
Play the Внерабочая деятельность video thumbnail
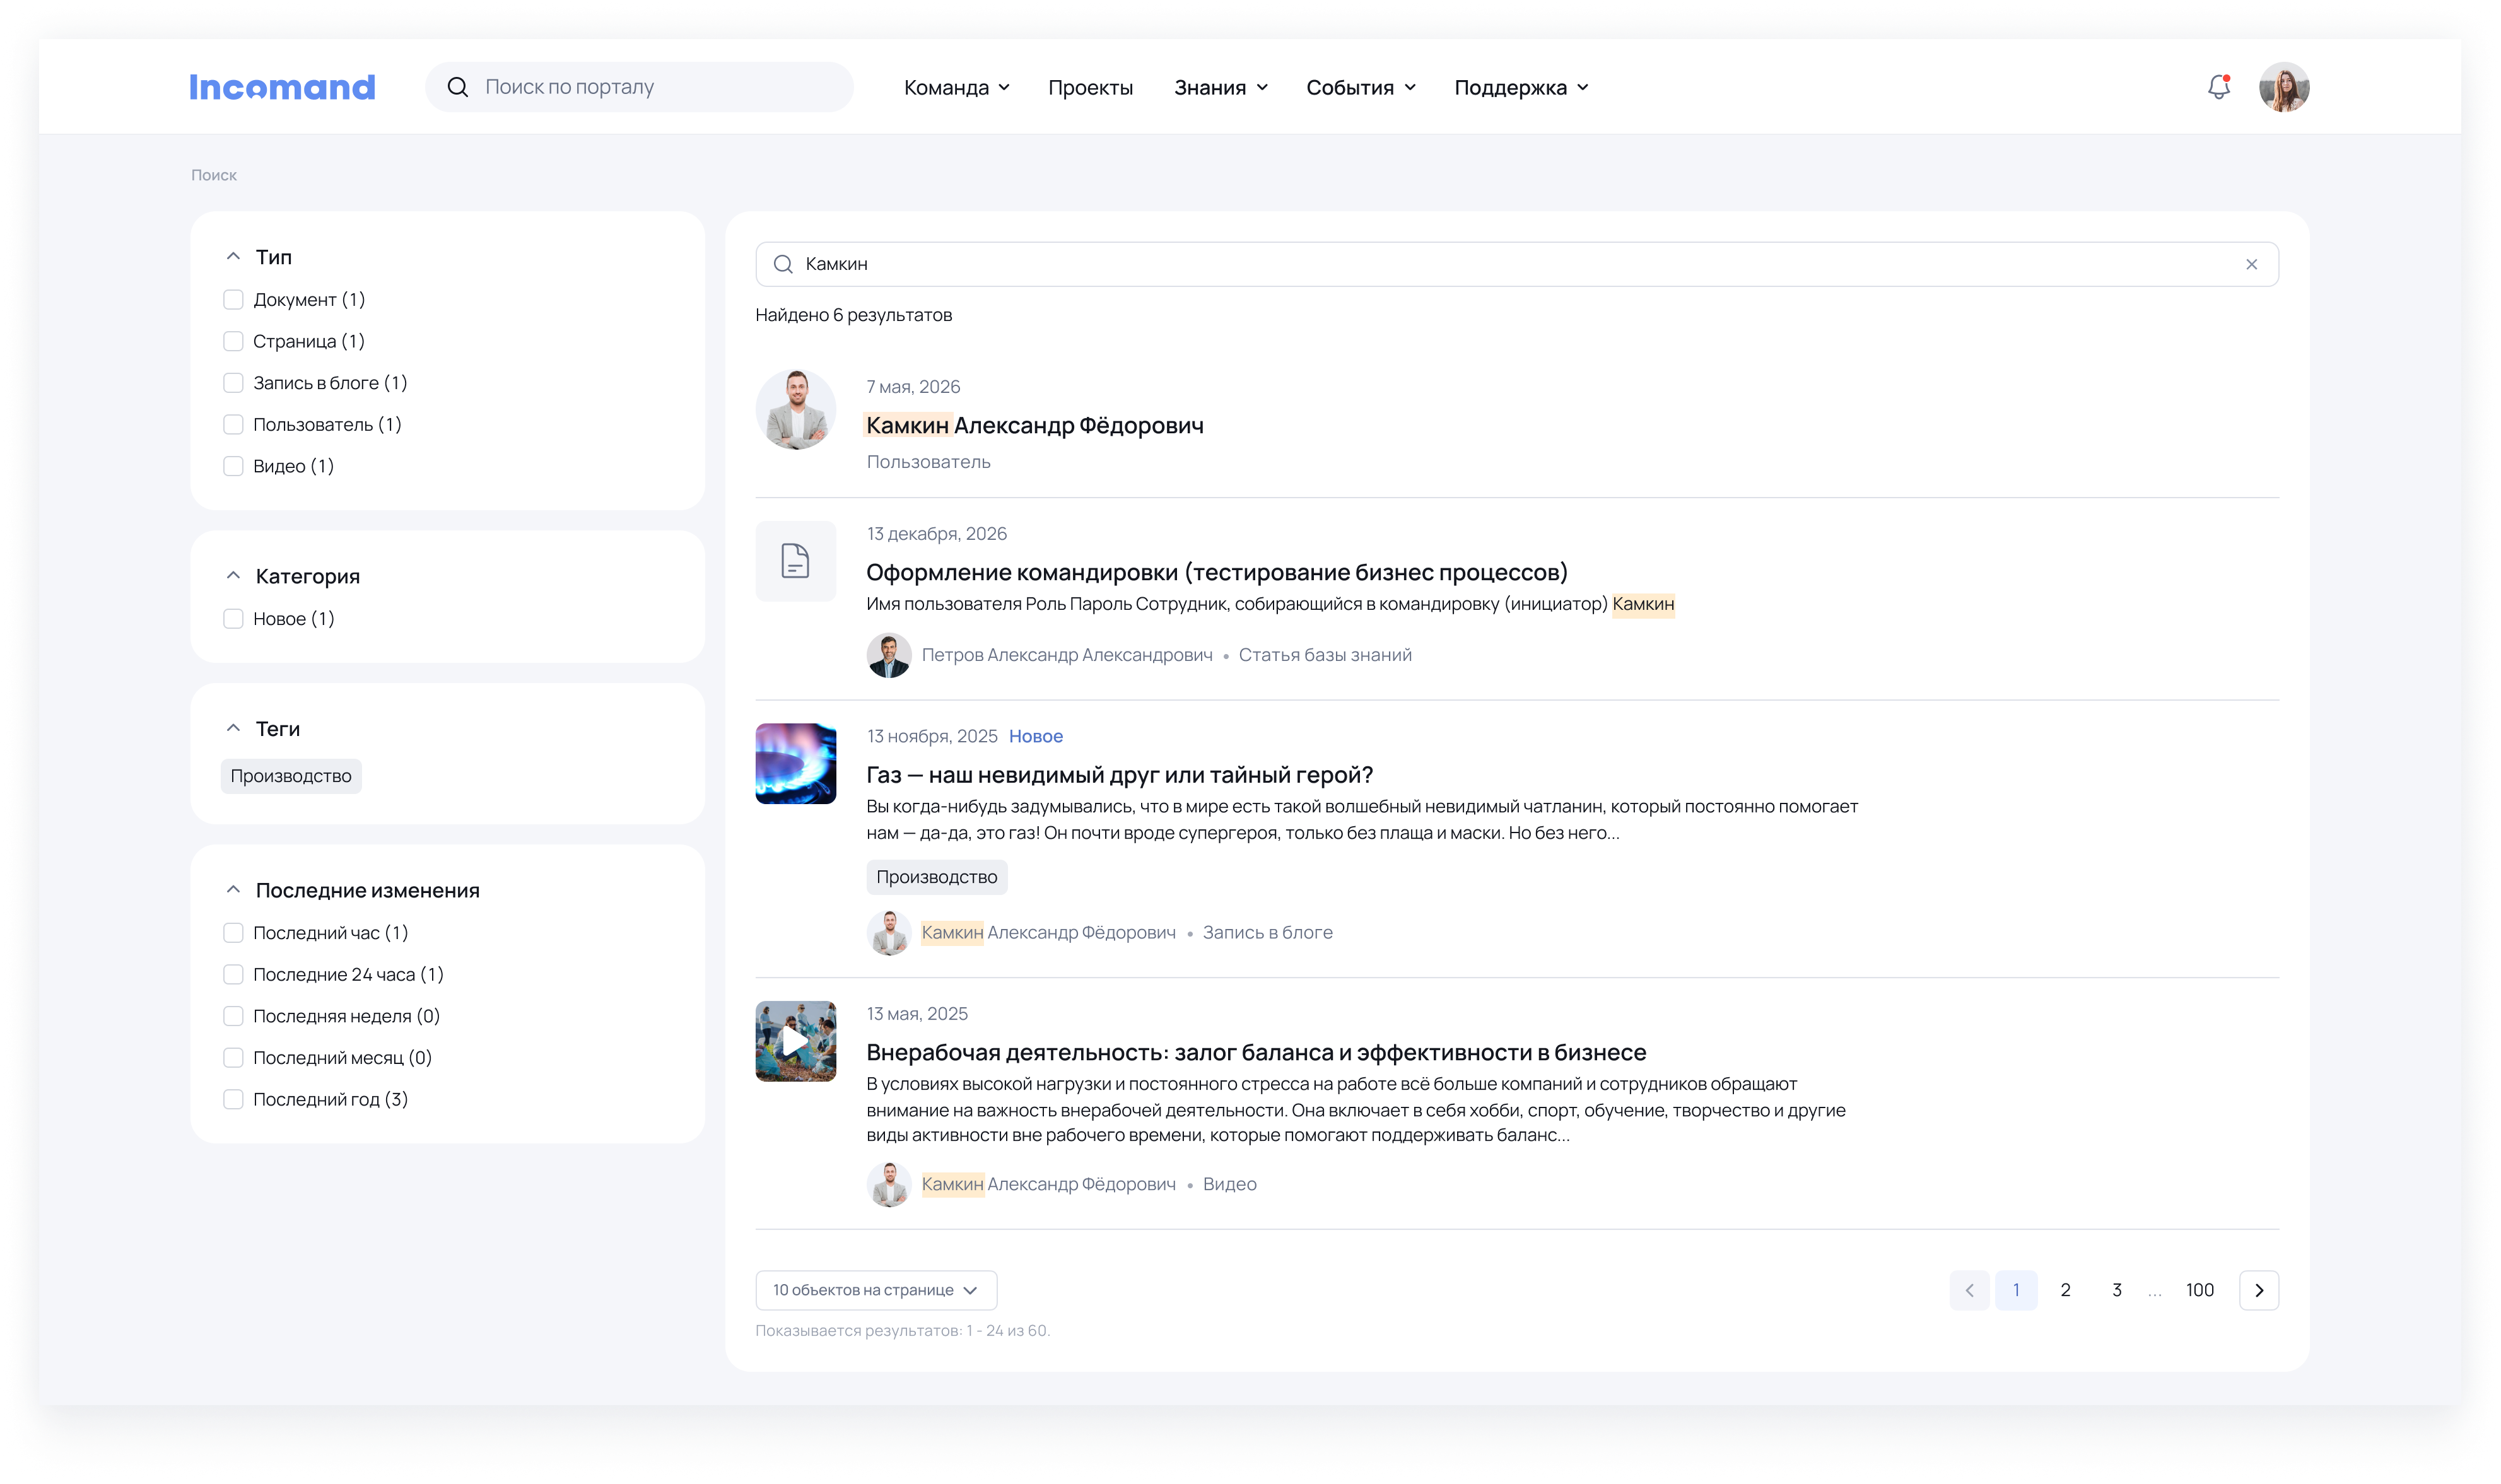pos(795,1041)
